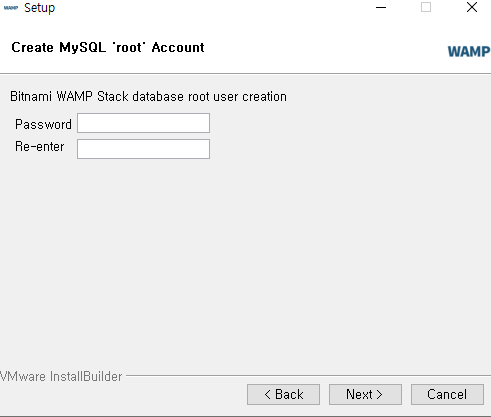Click the 'Create MySQL root Account' heading
This screenshot has height=417, width=491.
point(108,48)
